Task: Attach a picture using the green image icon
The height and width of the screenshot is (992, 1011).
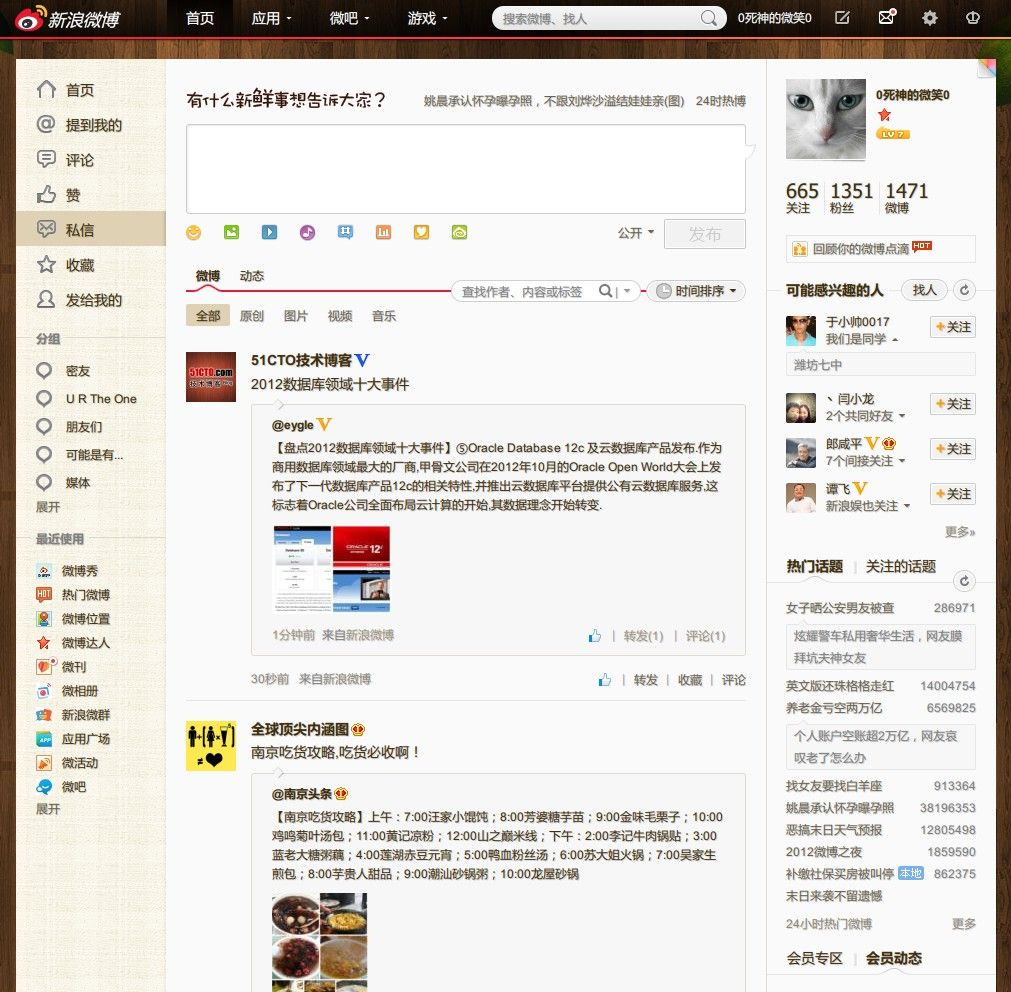Action: tap(231, 232)
